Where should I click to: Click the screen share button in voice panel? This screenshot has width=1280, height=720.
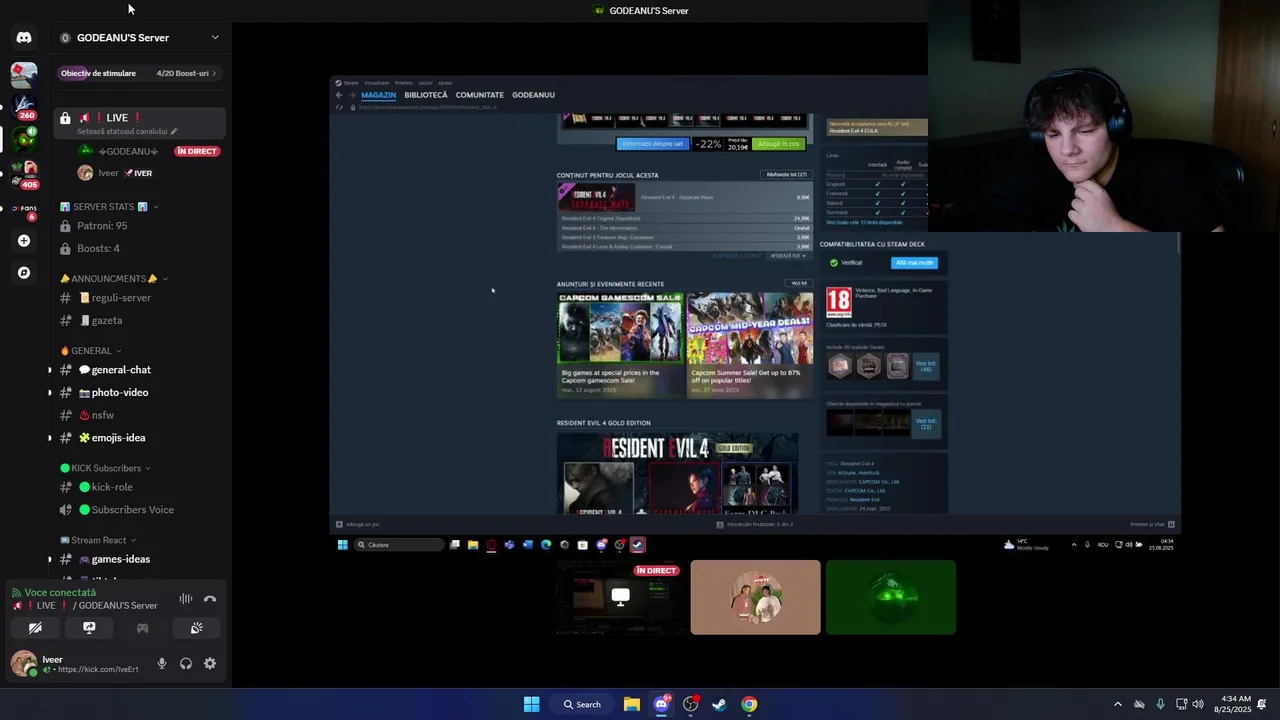pyautogui.click(x=89, y=628)
